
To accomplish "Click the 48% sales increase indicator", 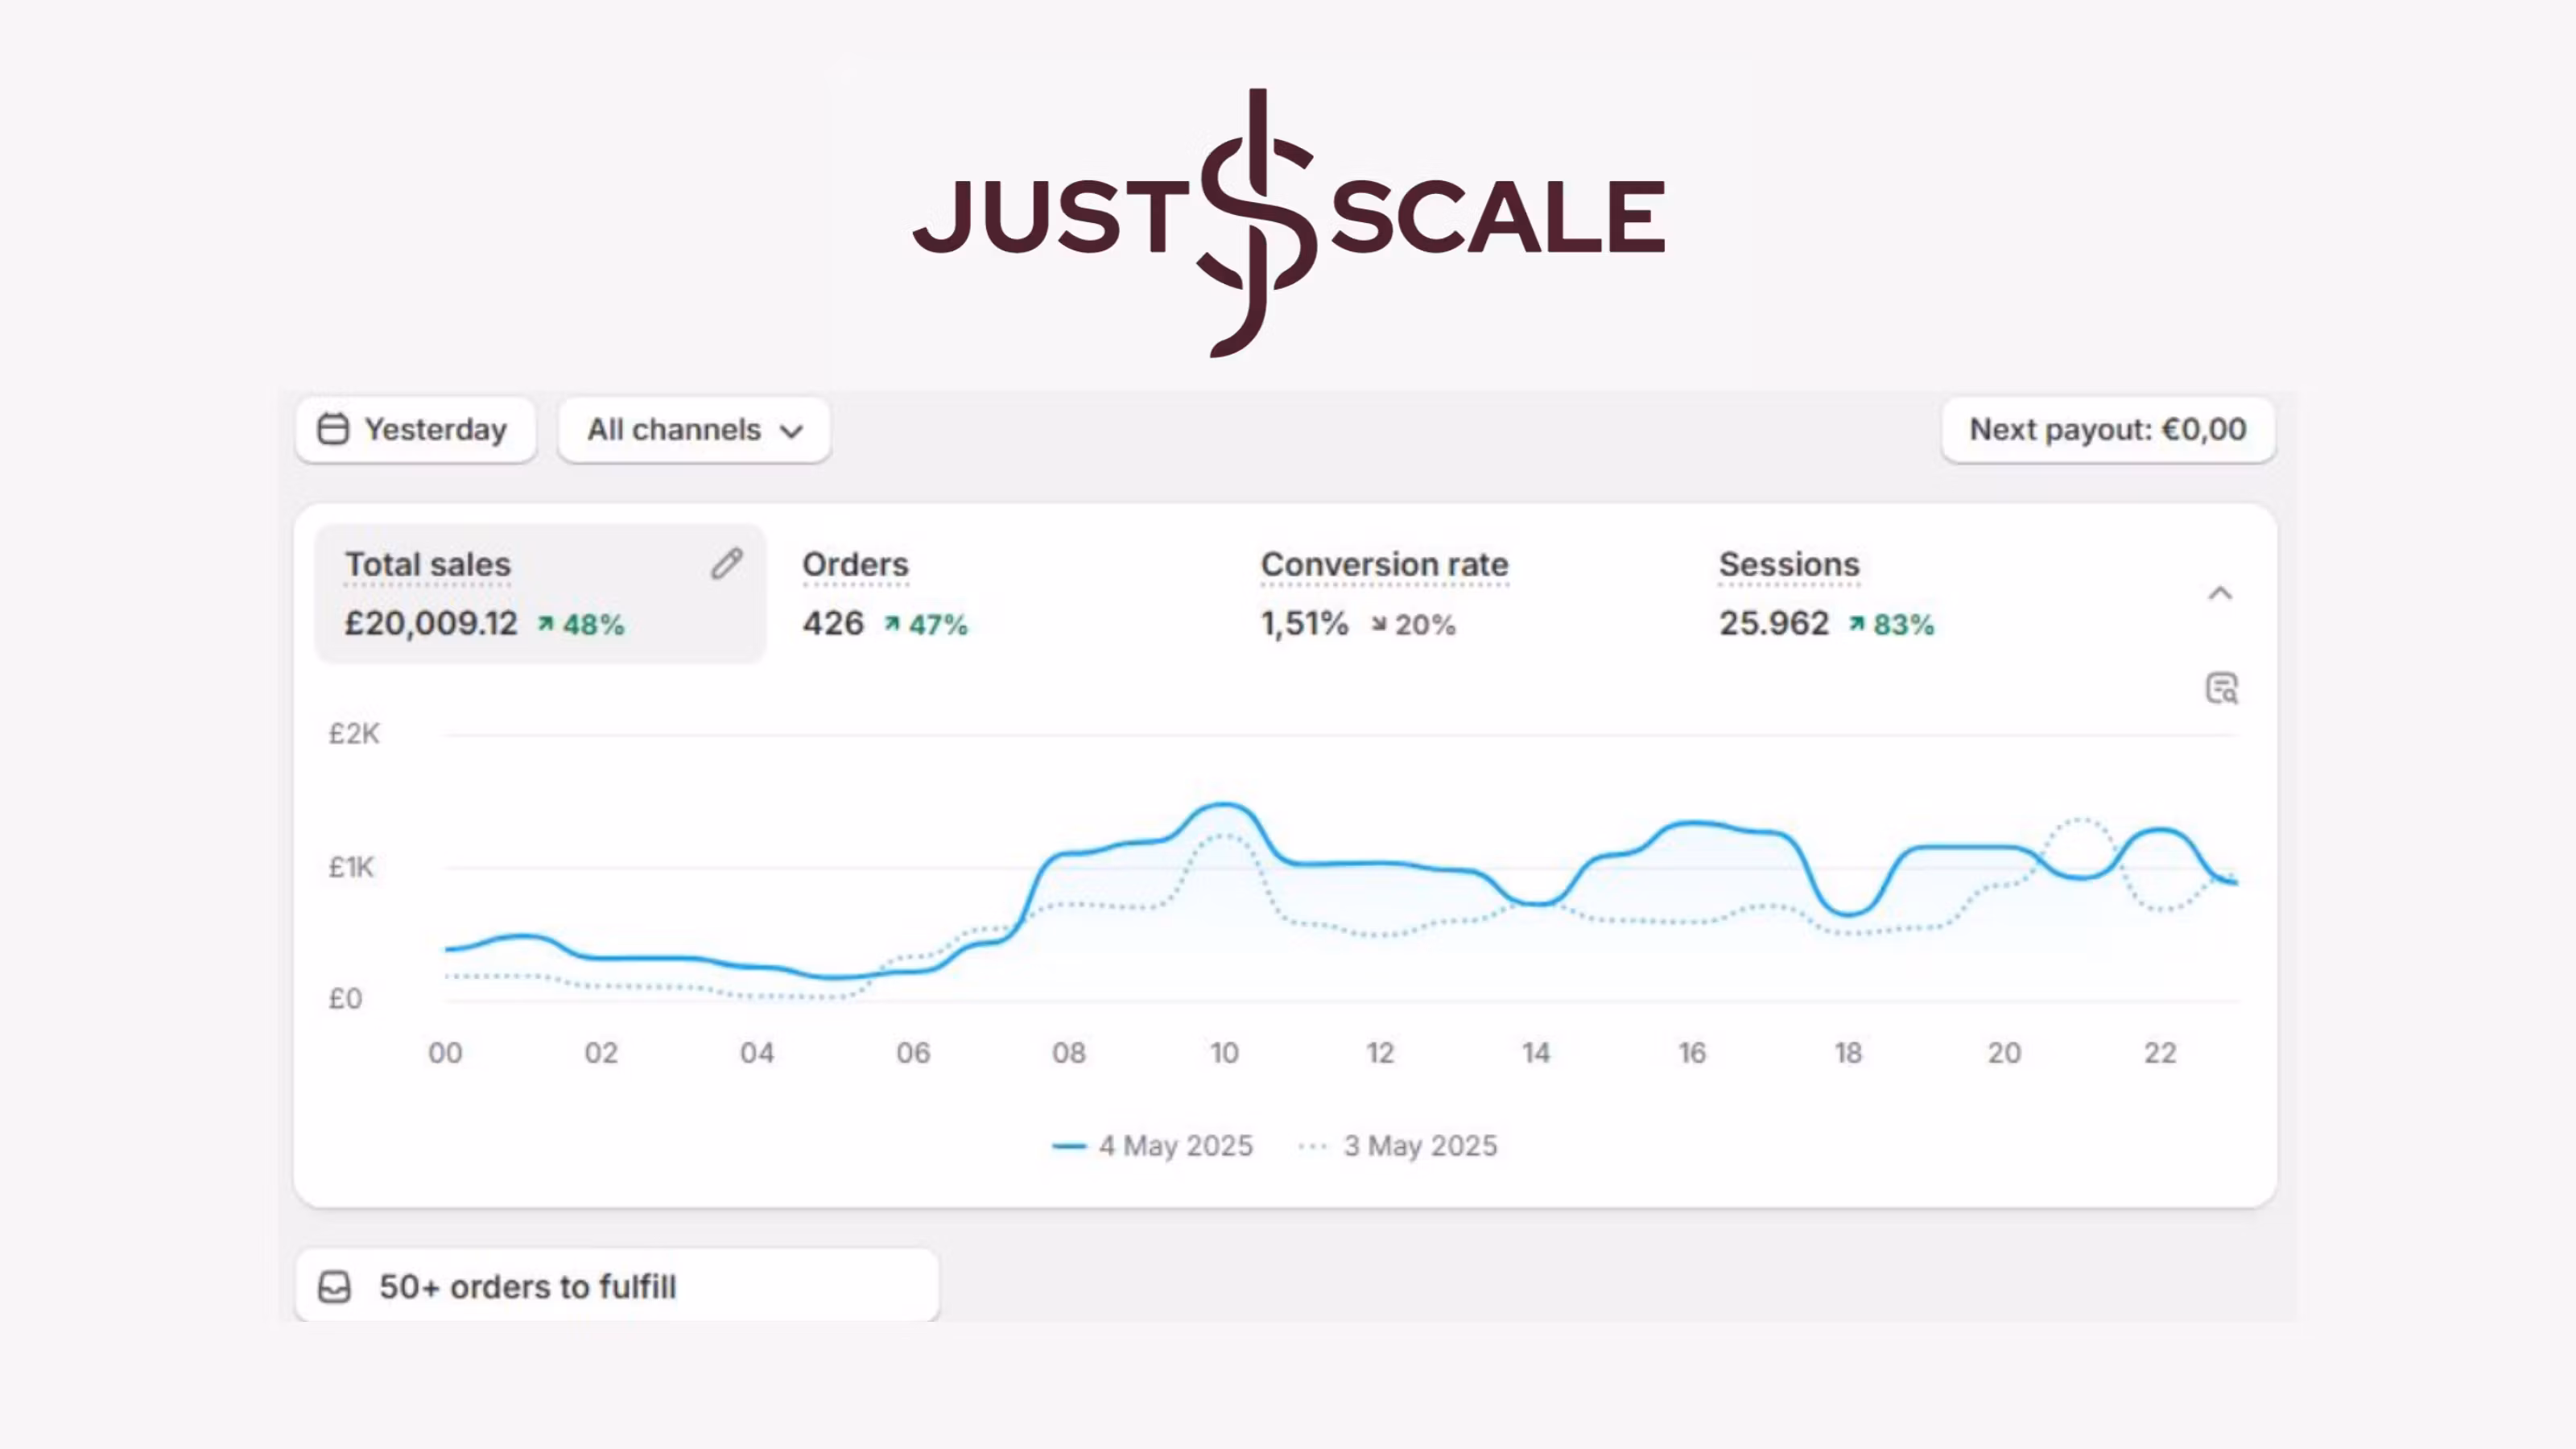I will click(x=581, y=625).
